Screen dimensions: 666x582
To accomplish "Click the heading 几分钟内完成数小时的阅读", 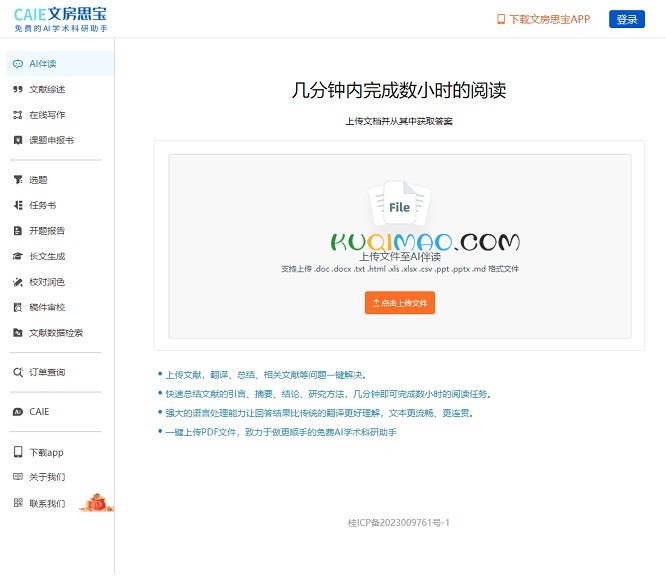I will tap(399, 90).
